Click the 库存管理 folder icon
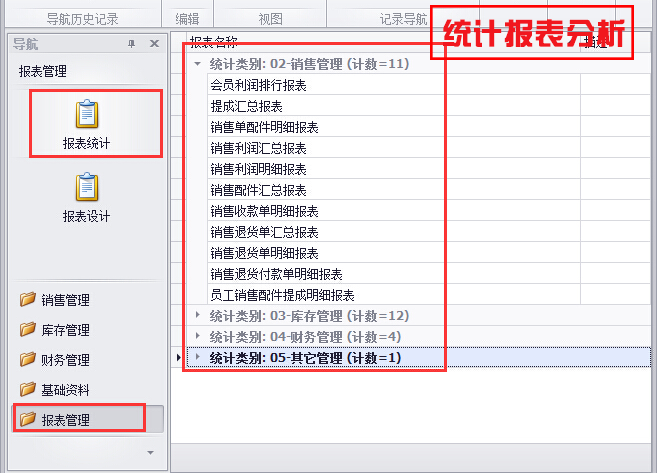Screen dimensions: 657x473 (x=27, y=330)
